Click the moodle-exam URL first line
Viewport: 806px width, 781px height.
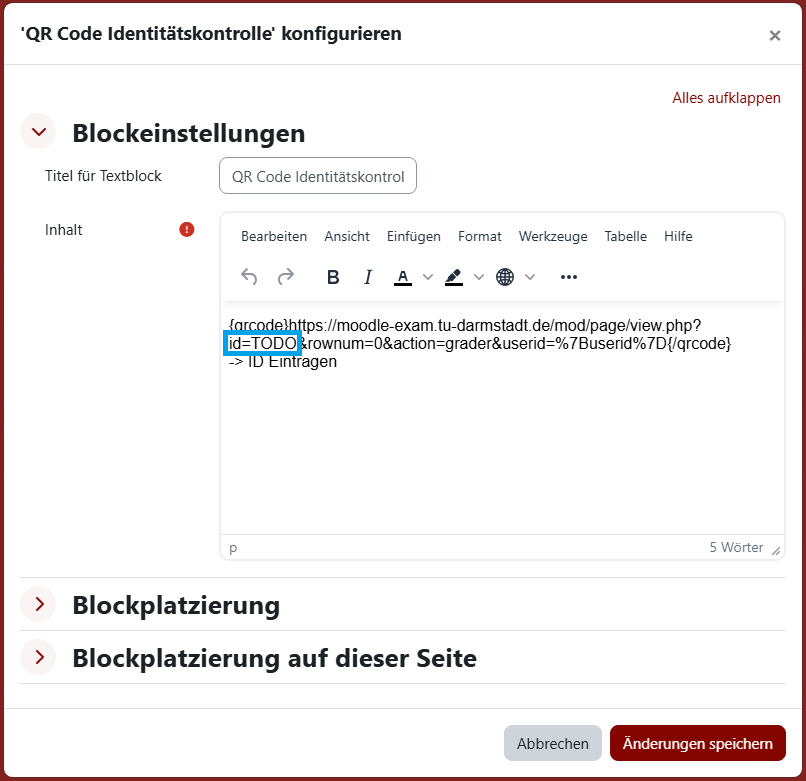click(x=465, y=325)
